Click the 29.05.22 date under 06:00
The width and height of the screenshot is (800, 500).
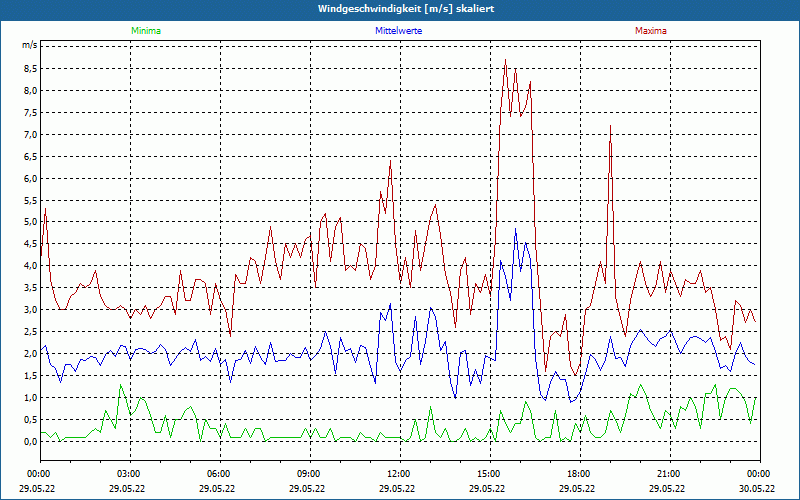tap(217, 488)
